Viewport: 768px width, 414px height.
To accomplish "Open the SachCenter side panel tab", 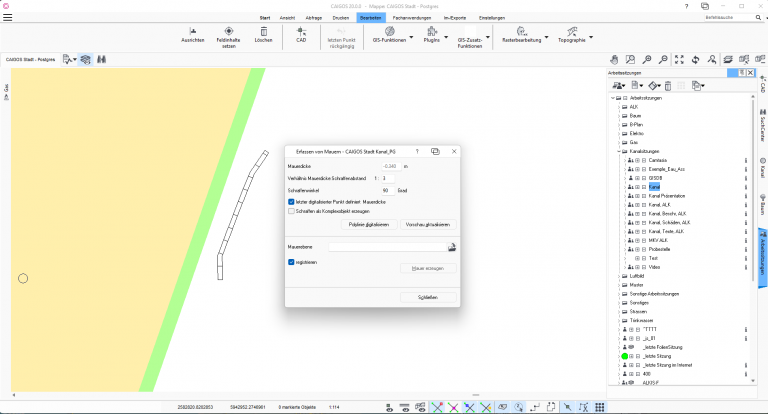I will [x=763, y=126].
